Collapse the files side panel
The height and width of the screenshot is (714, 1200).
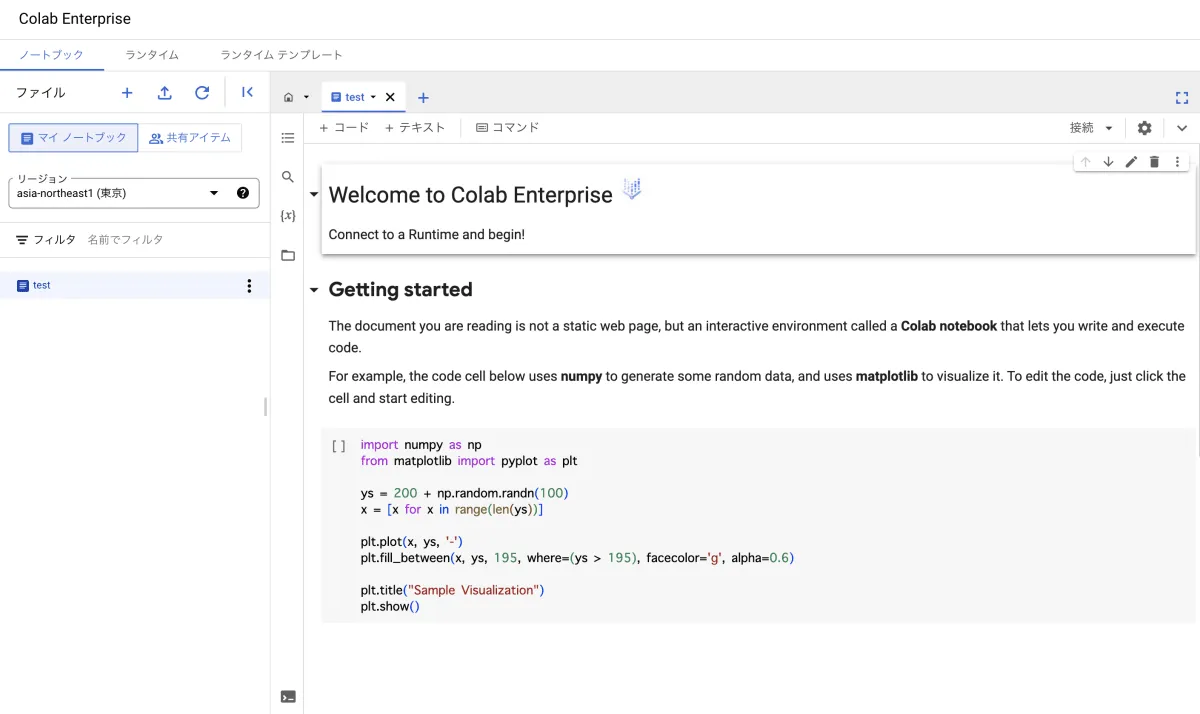pos(247,93)
